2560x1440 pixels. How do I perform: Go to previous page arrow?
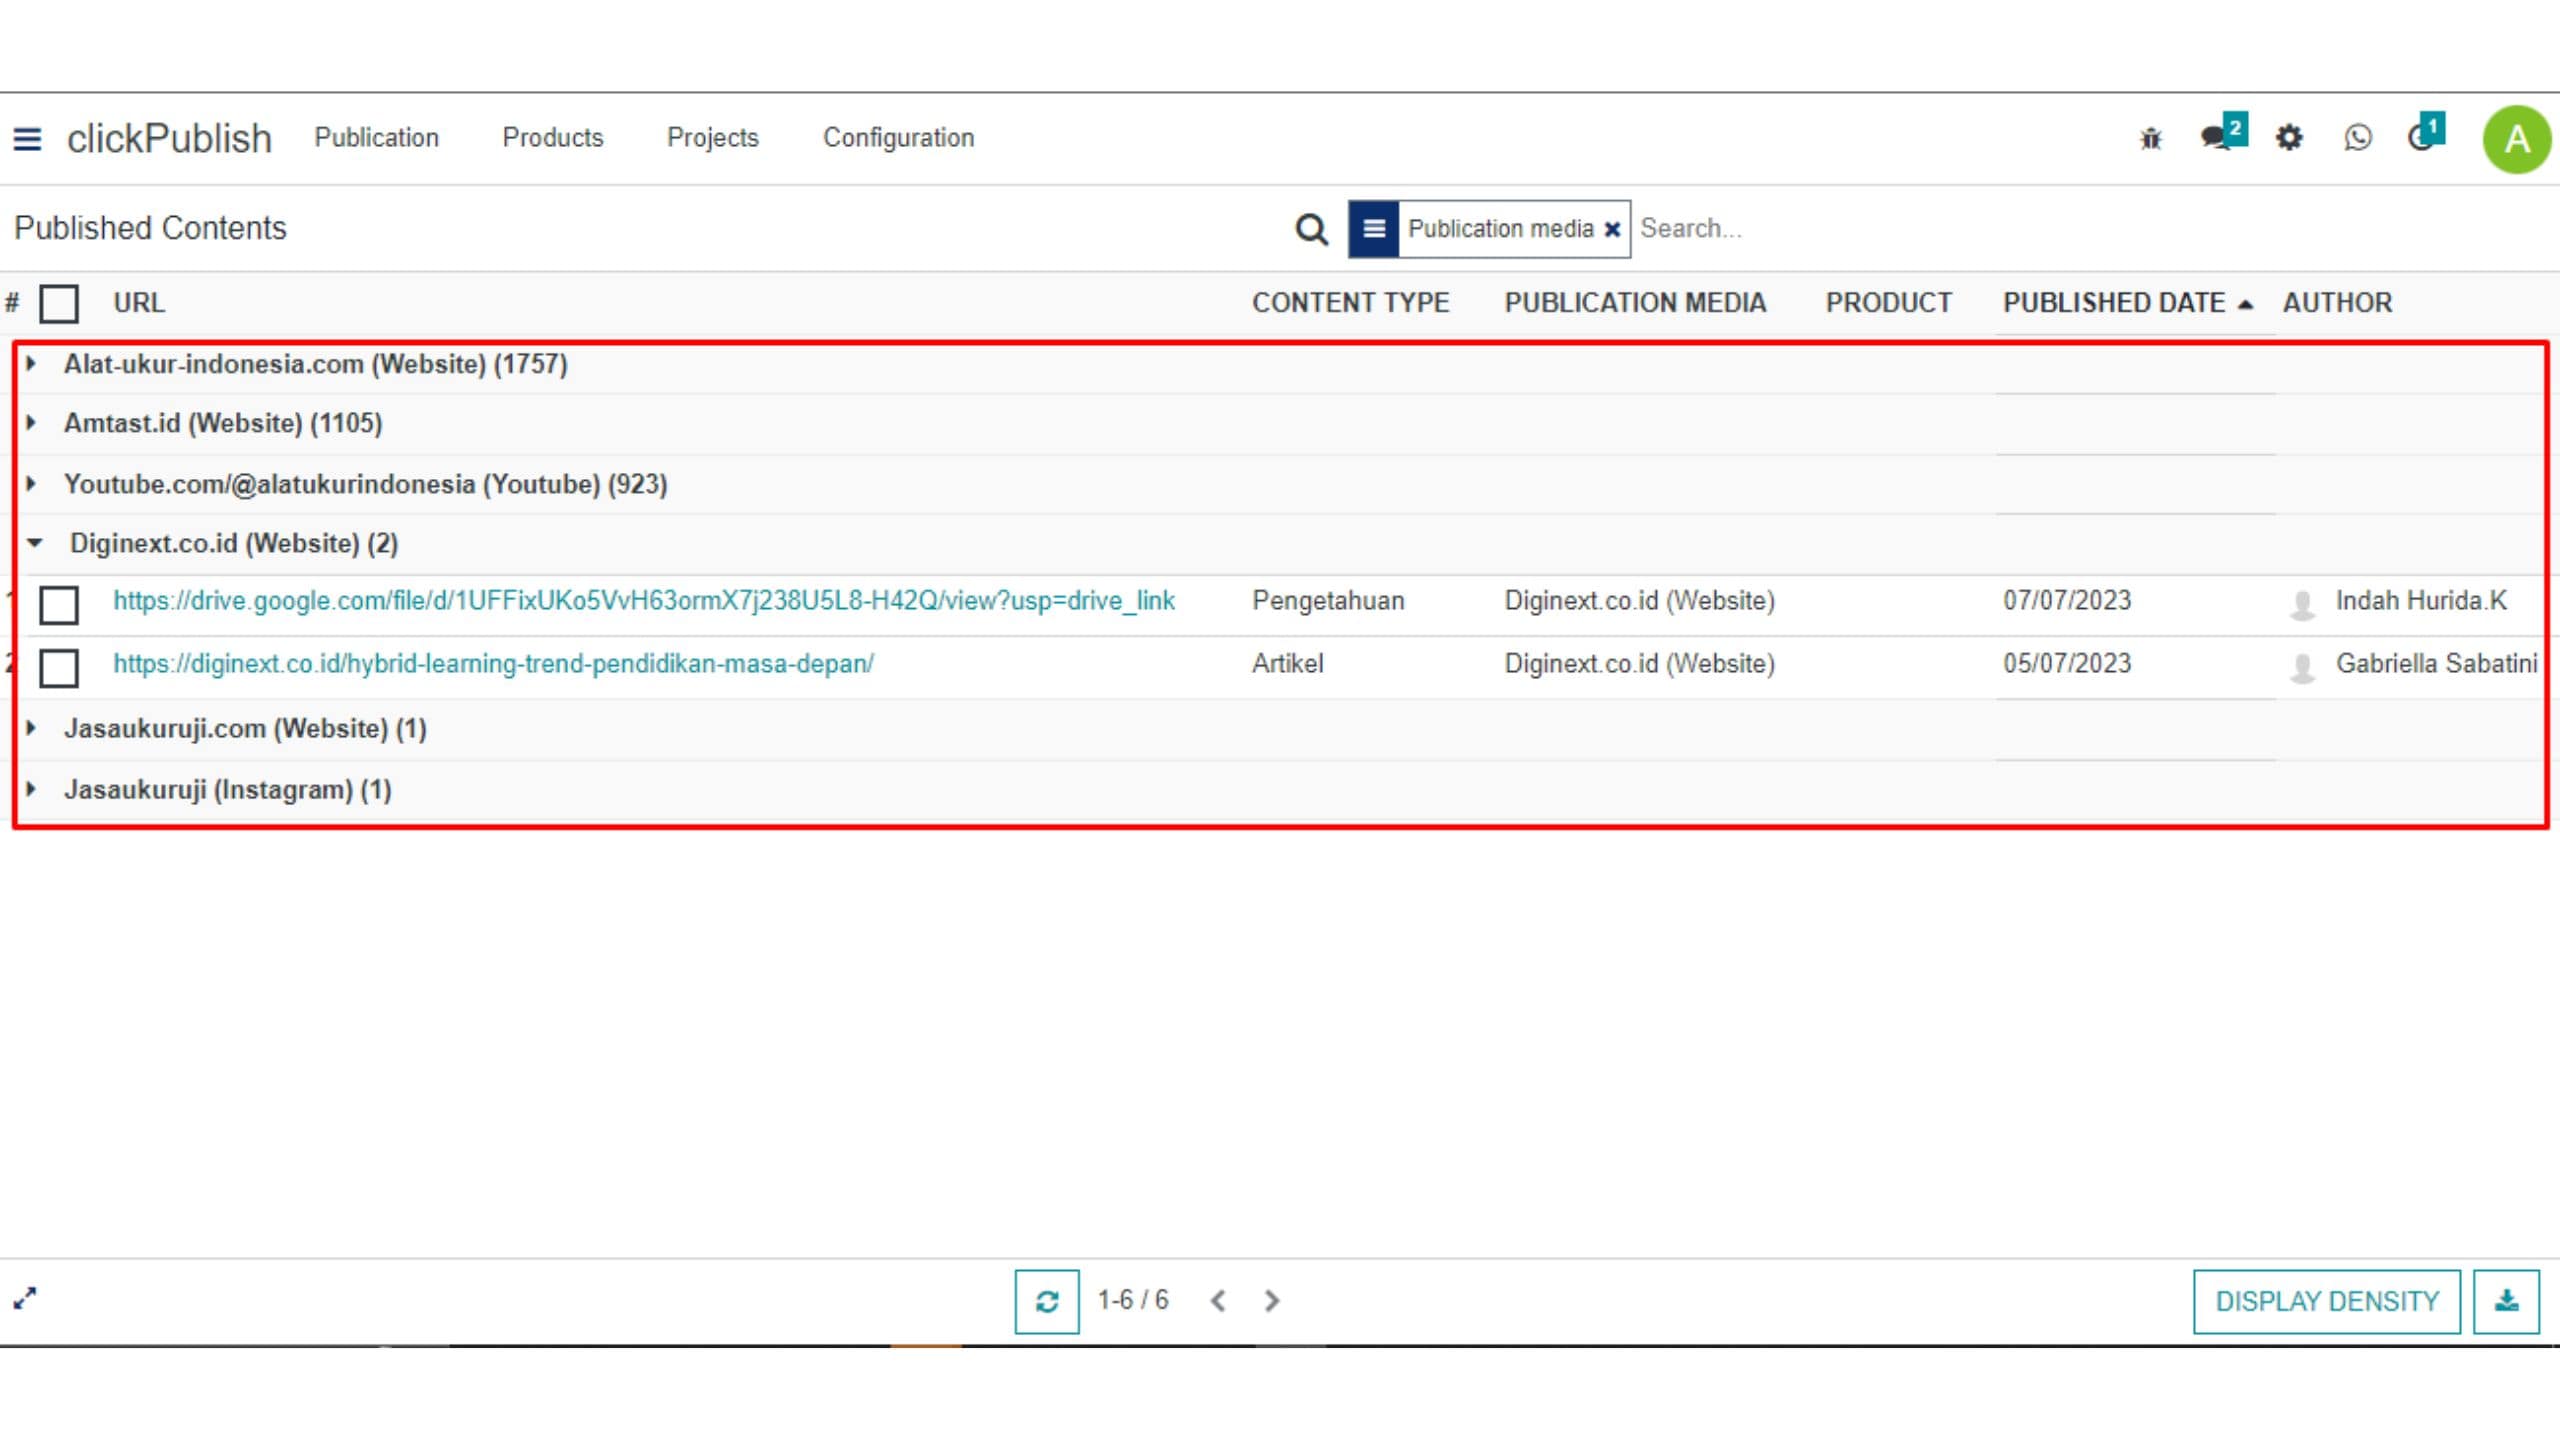(1218, 1300)
